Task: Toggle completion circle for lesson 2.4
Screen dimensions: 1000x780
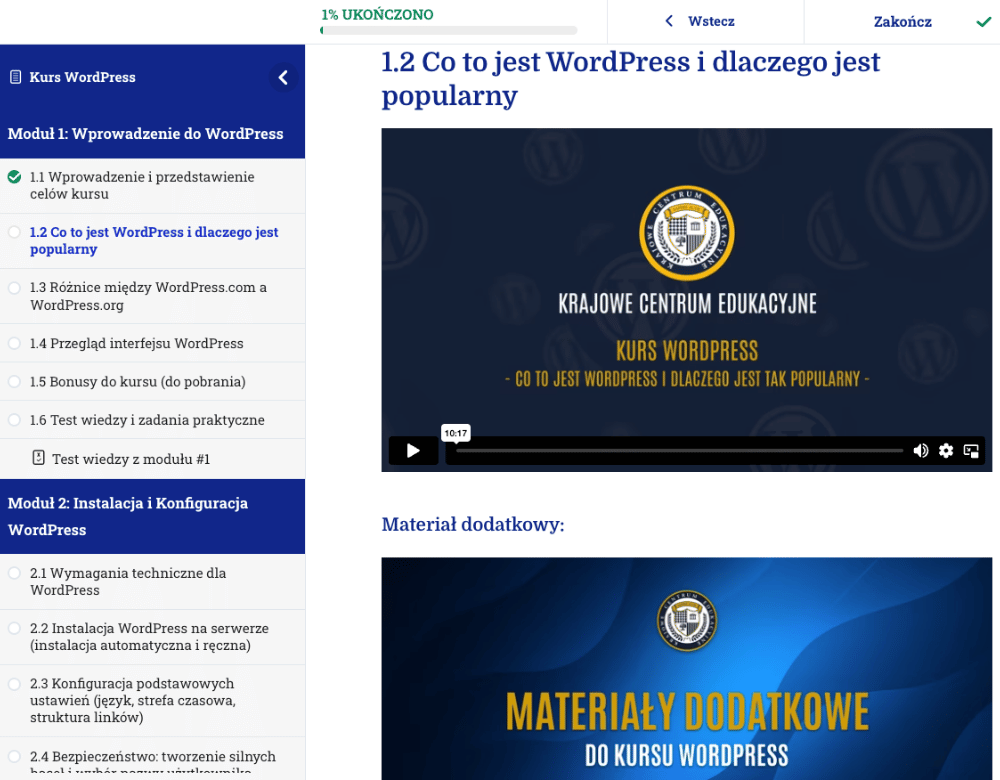Action: [x=14, y=756]
